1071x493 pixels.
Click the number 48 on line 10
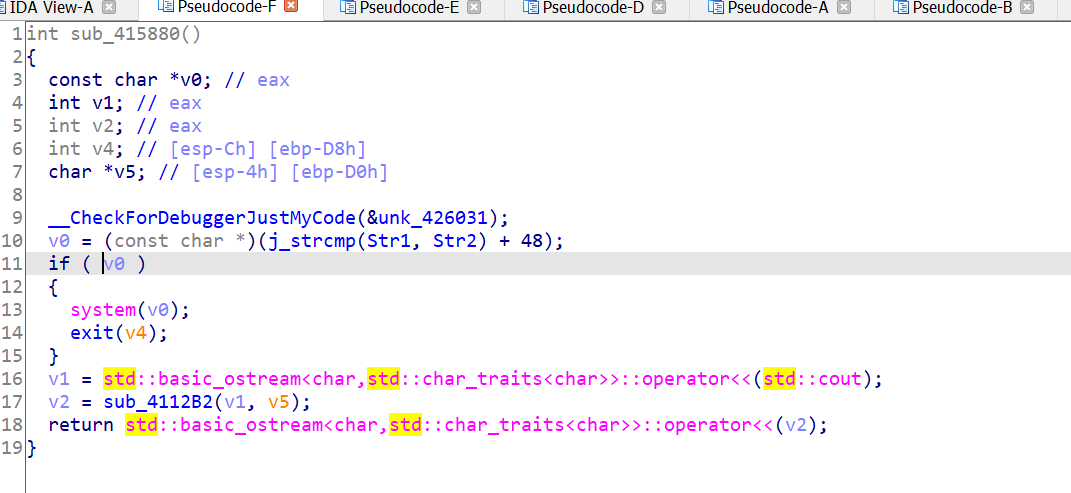point(531,241)
